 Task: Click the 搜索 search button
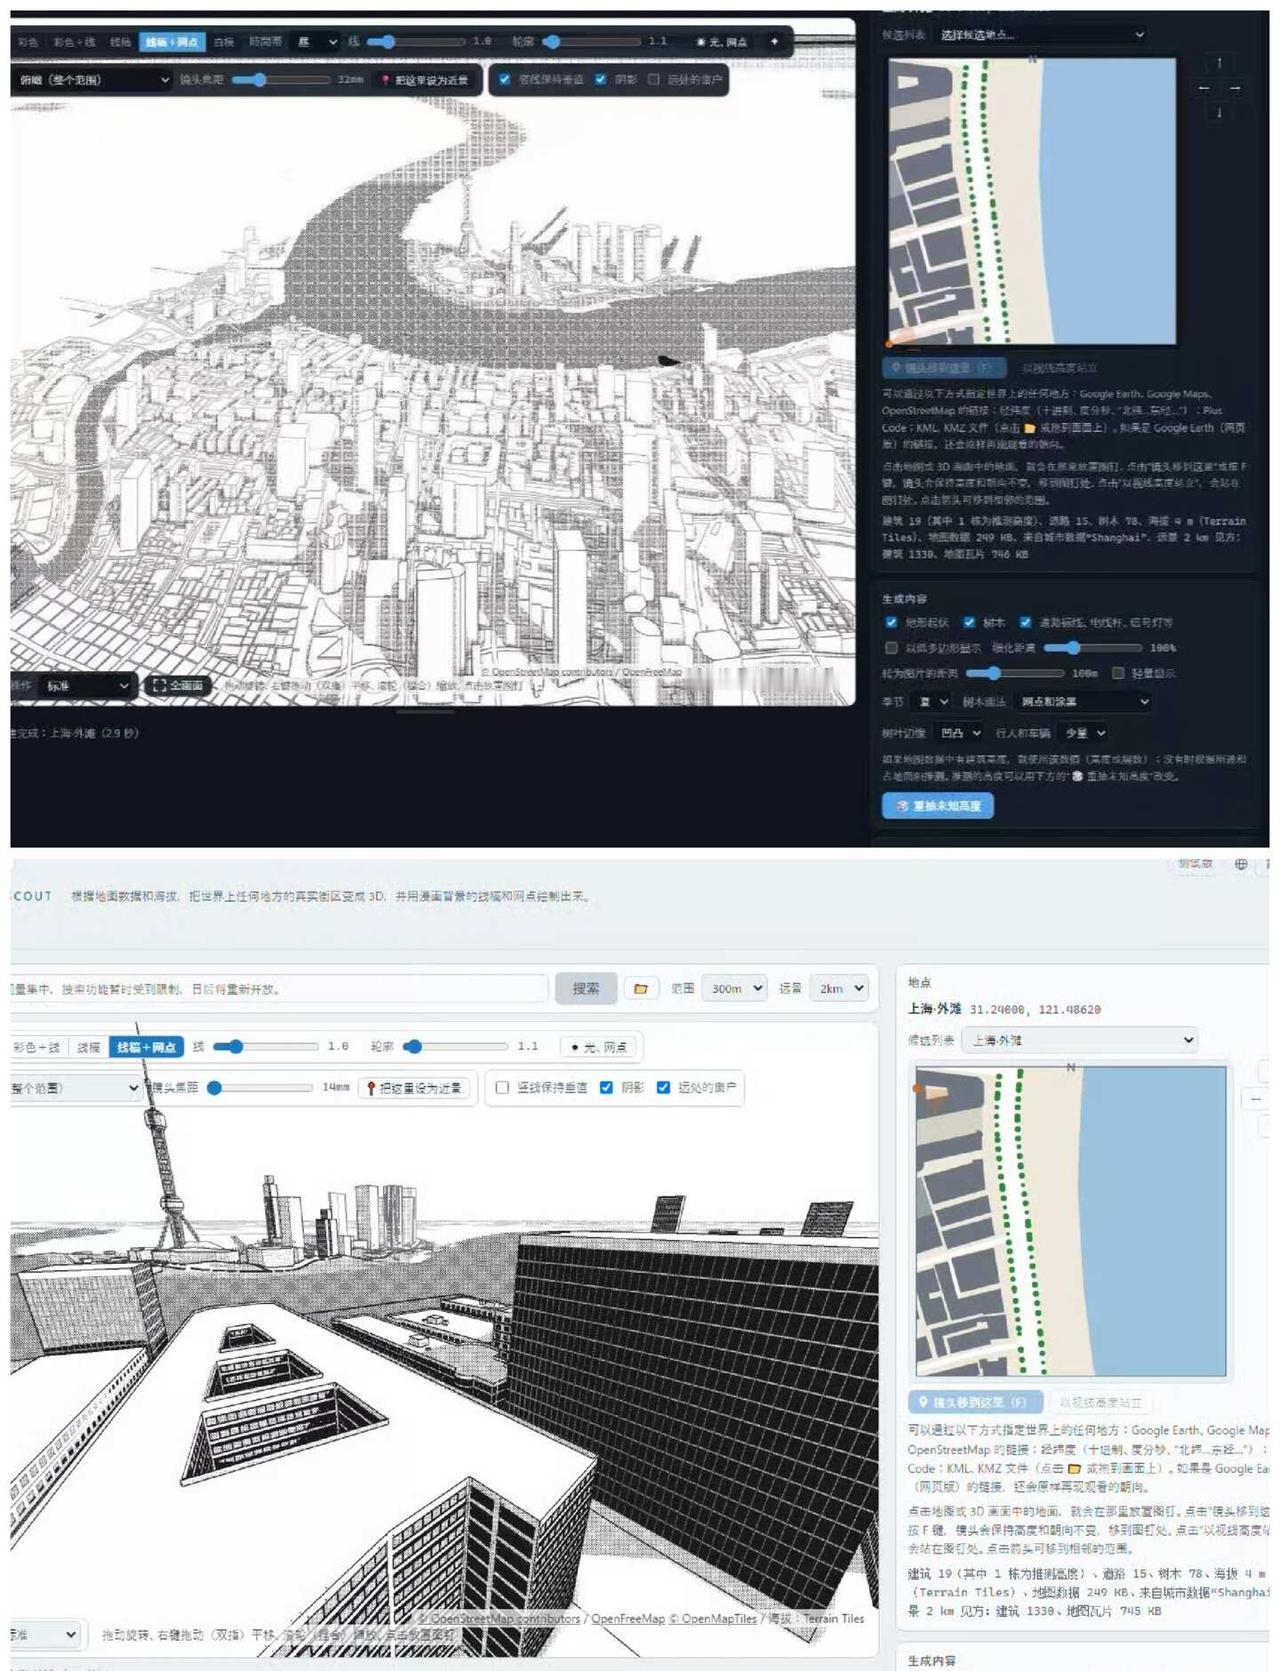(586, 988)
